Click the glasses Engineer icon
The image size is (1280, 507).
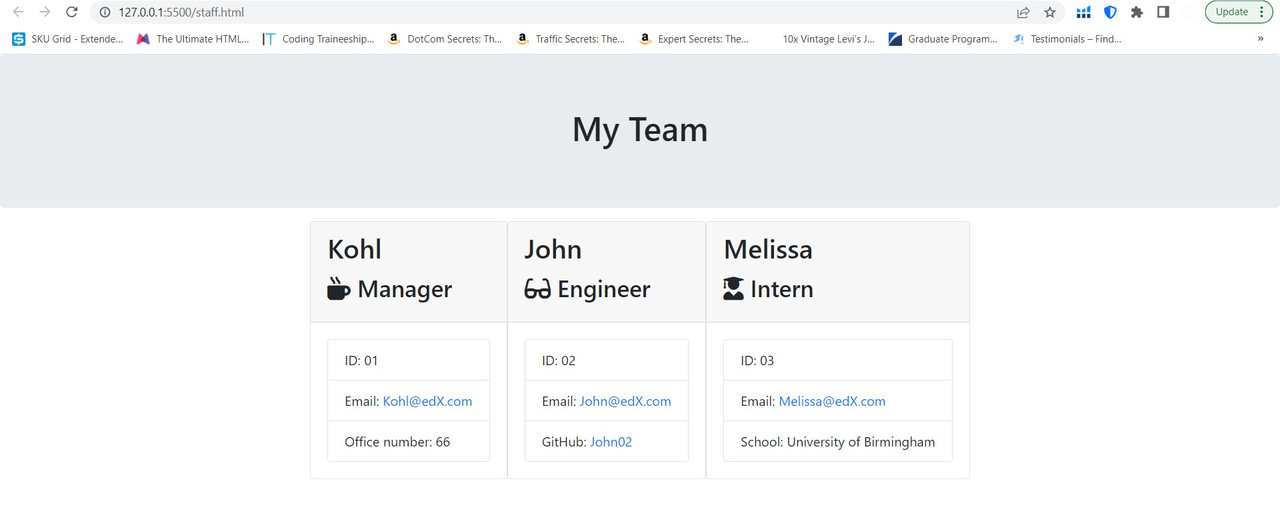click(x=538, y=289)
